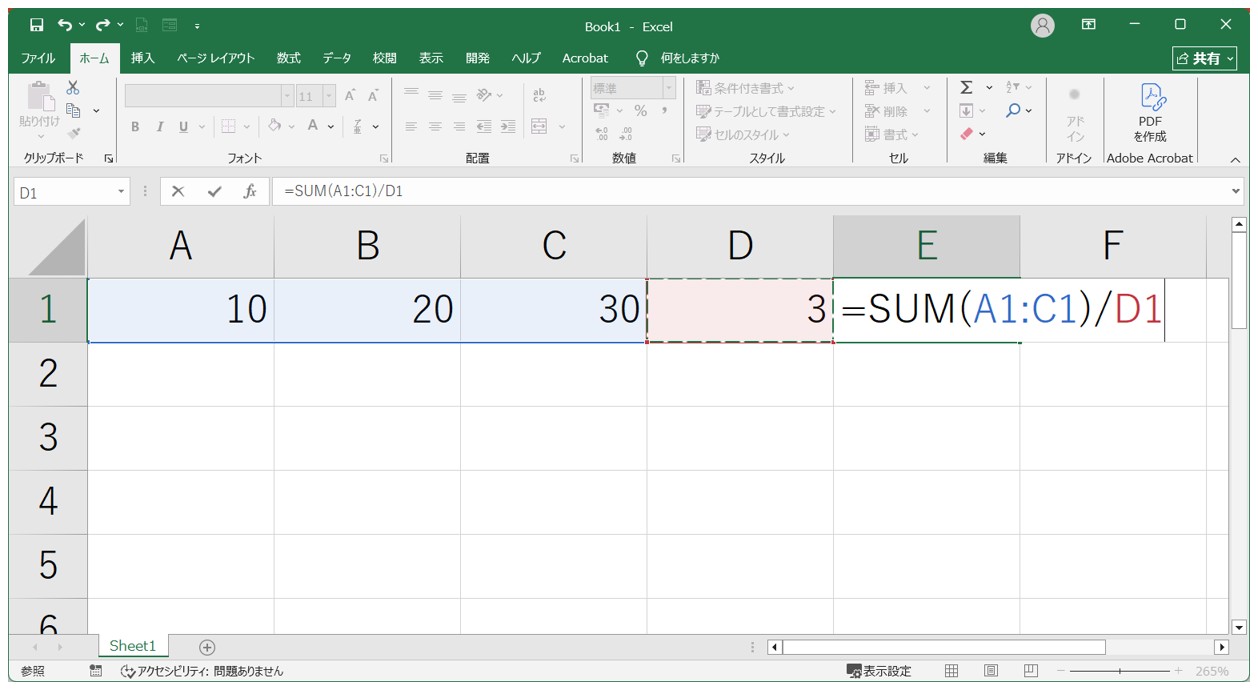Click the Redo arrow icon
1258x689 pixels.
click(x=103, y=25)
